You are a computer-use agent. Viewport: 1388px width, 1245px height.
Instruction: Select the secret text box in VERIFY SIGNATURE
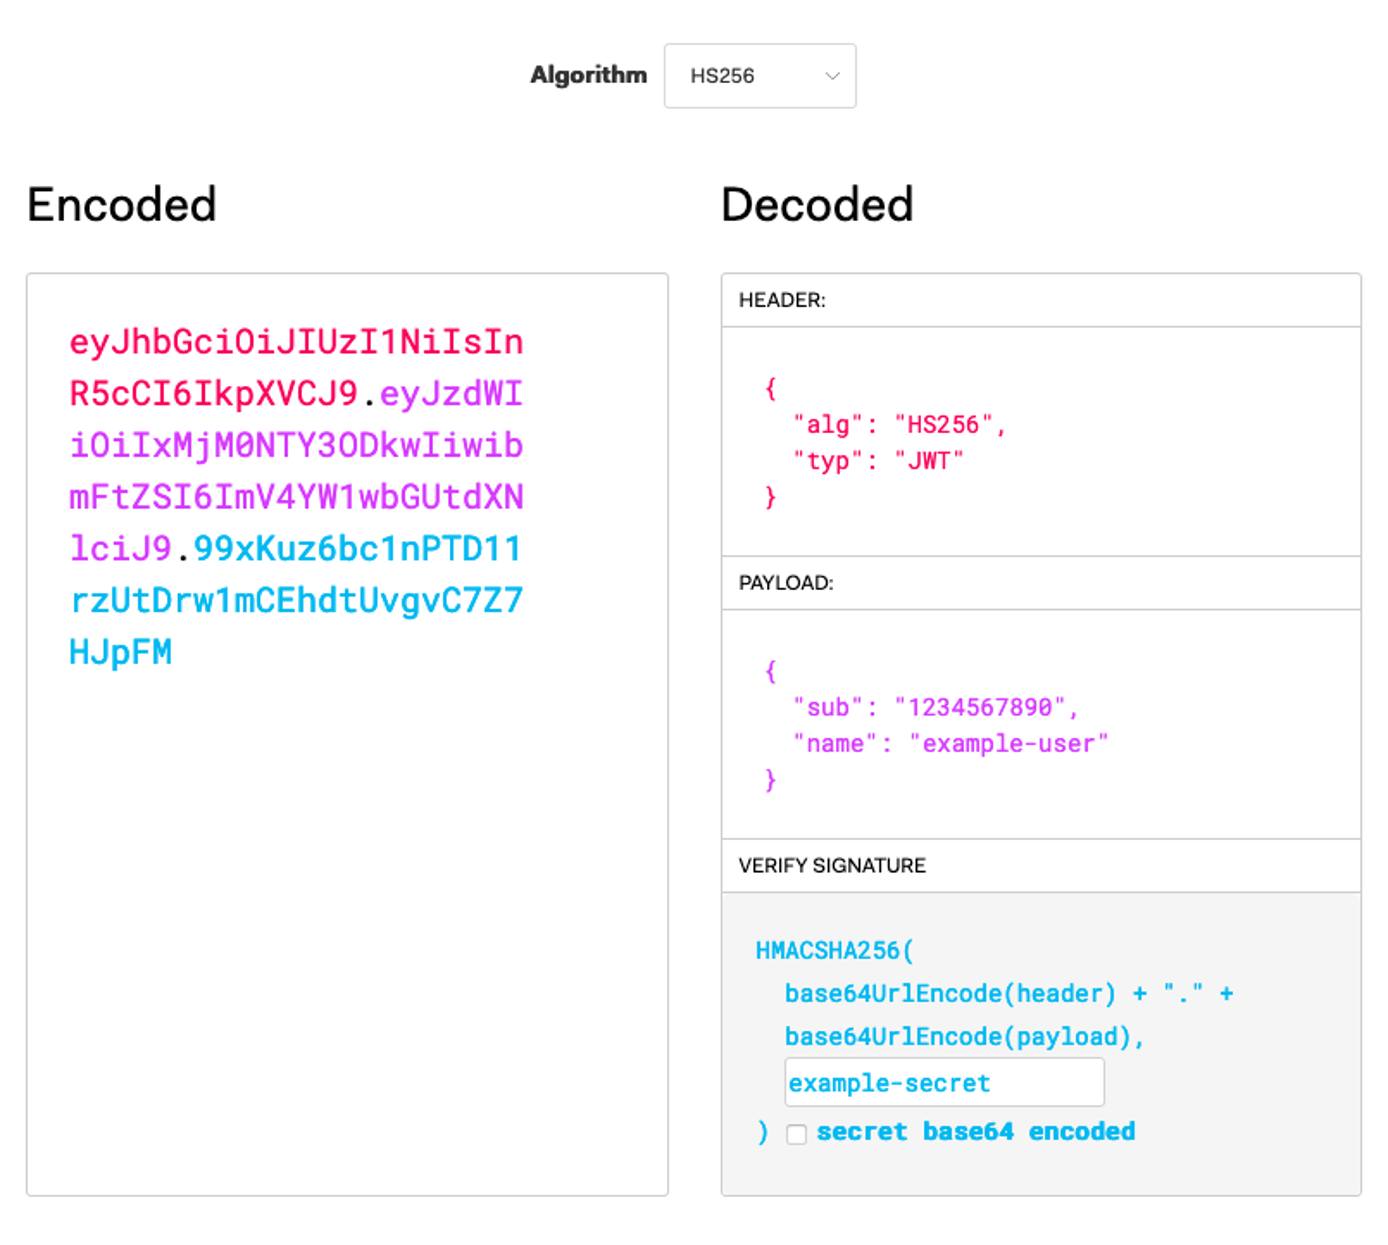pos(944,1082)
